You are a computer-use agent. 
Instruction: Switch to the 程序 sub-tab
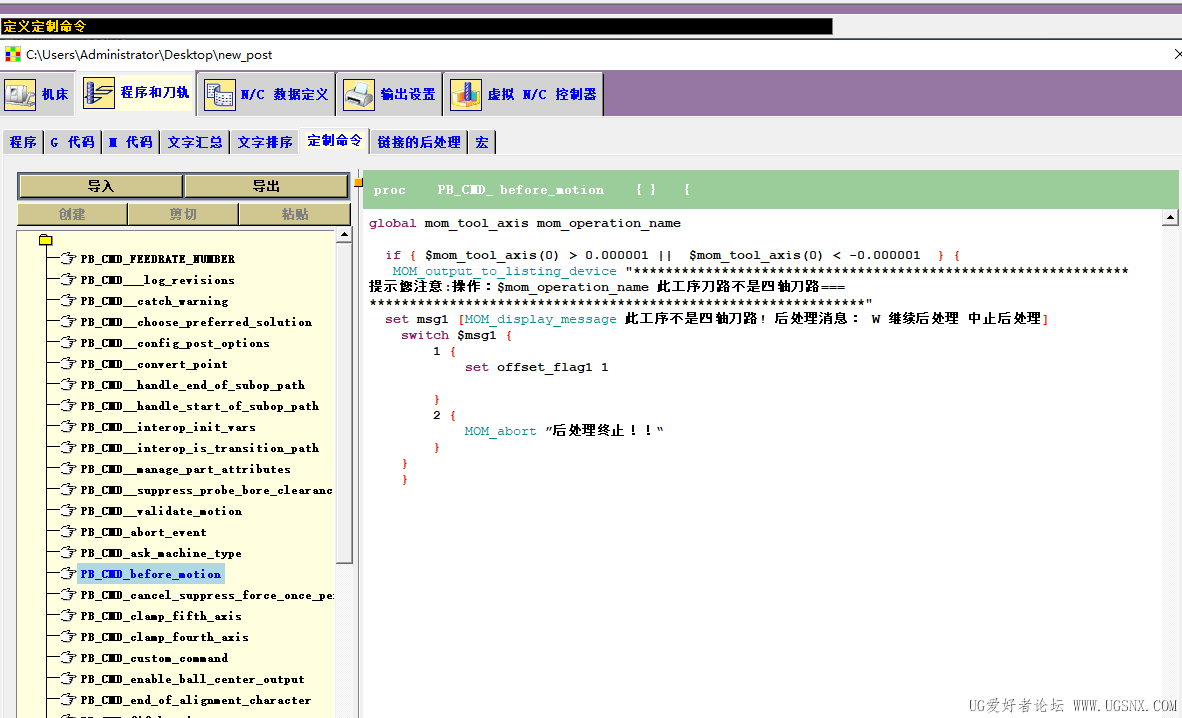pos(23,142)
